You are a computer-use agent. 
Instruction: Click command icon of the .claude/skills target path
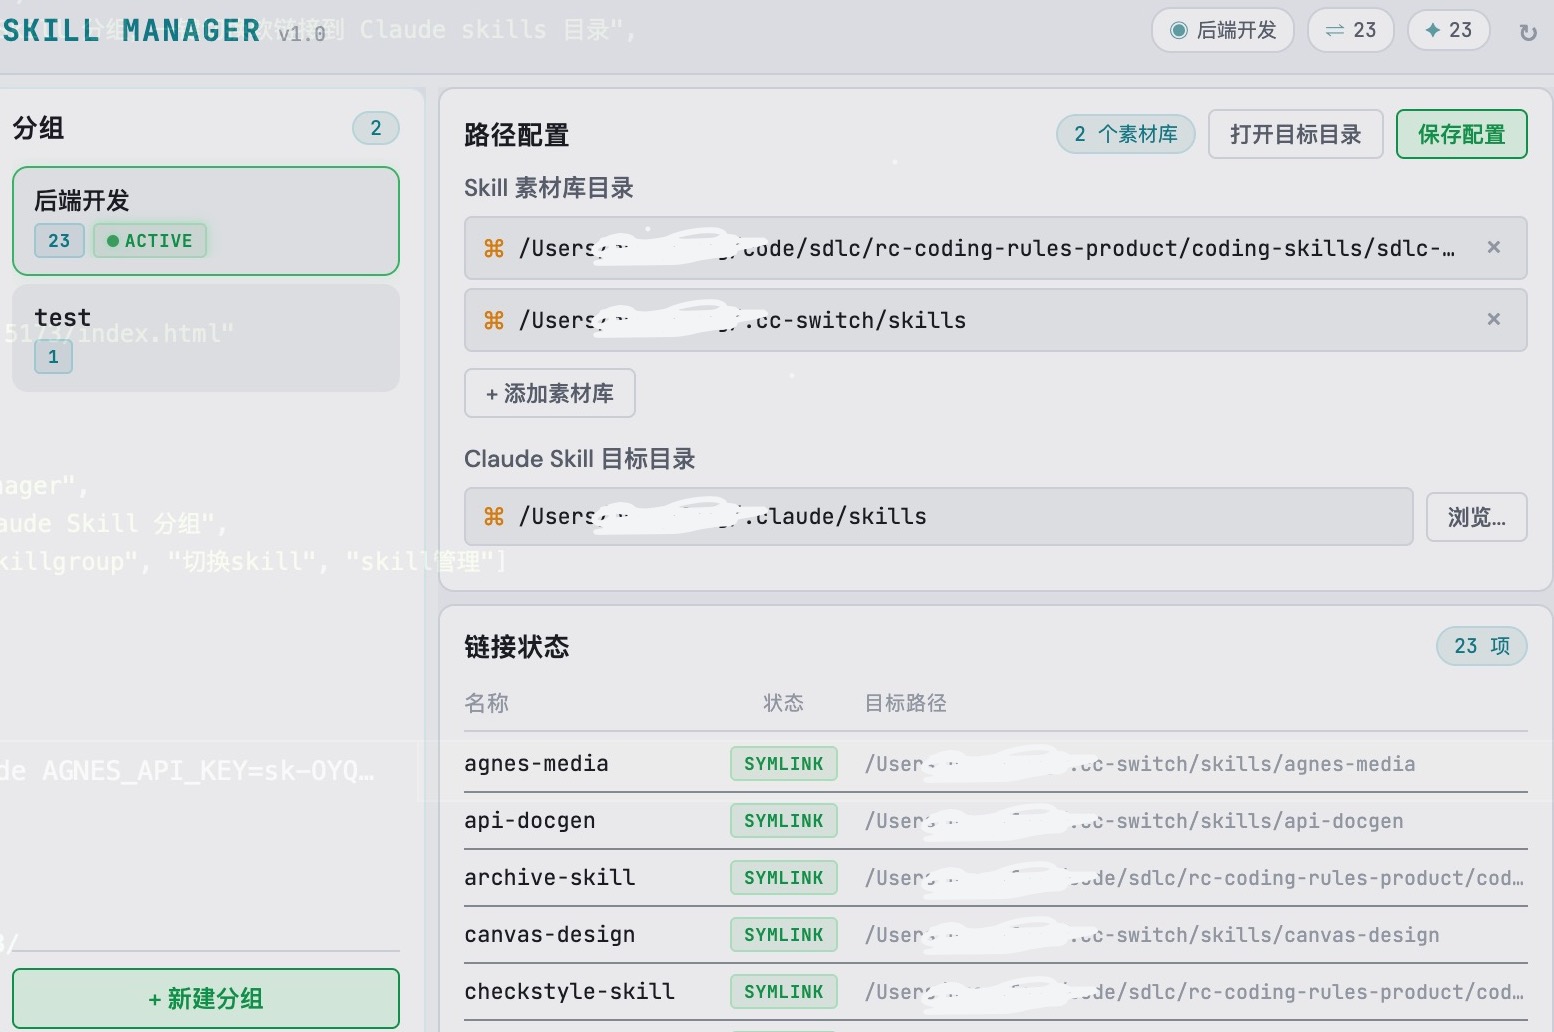[494, 516]
